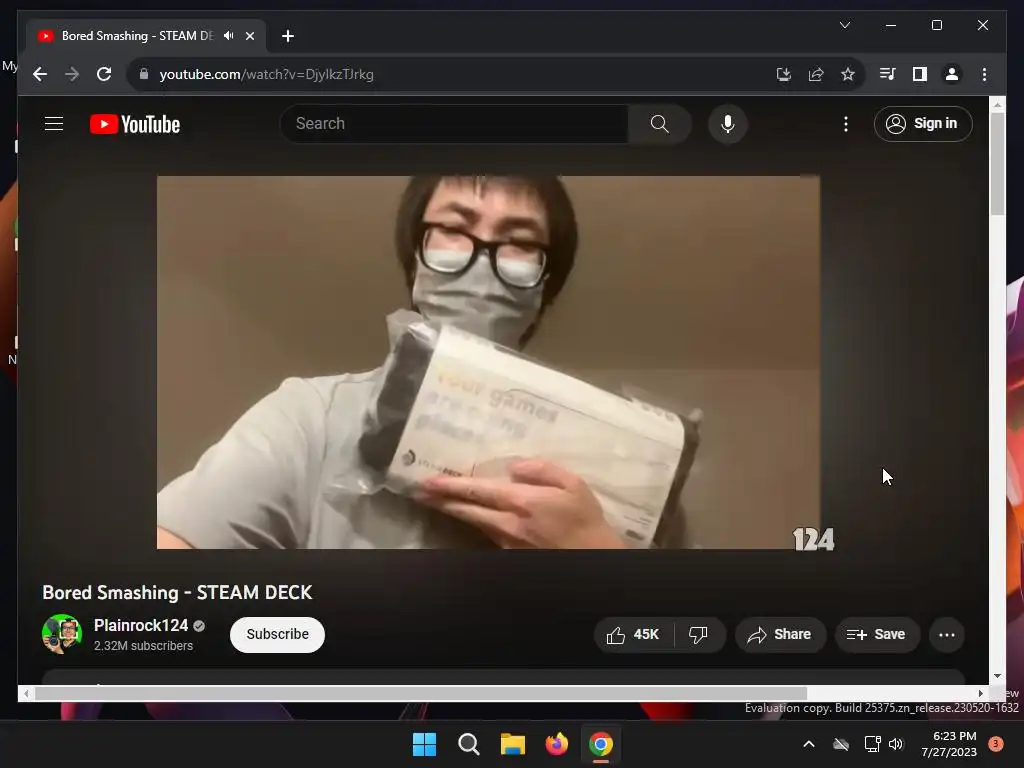The width and height of the screenshot is (1024, 768).
Task: Open the volume control in the tray
Action: pos(896,744)
